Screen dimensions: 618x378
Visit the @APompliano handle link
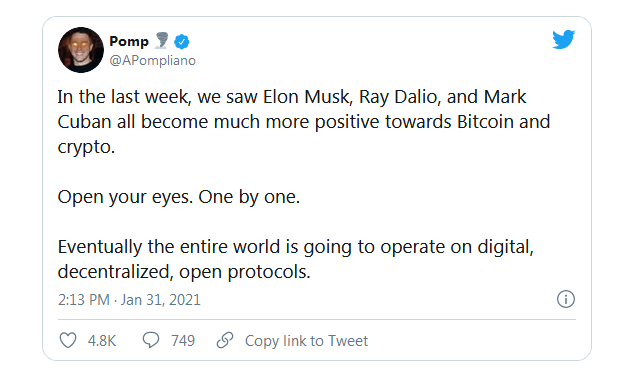[153, 61]
